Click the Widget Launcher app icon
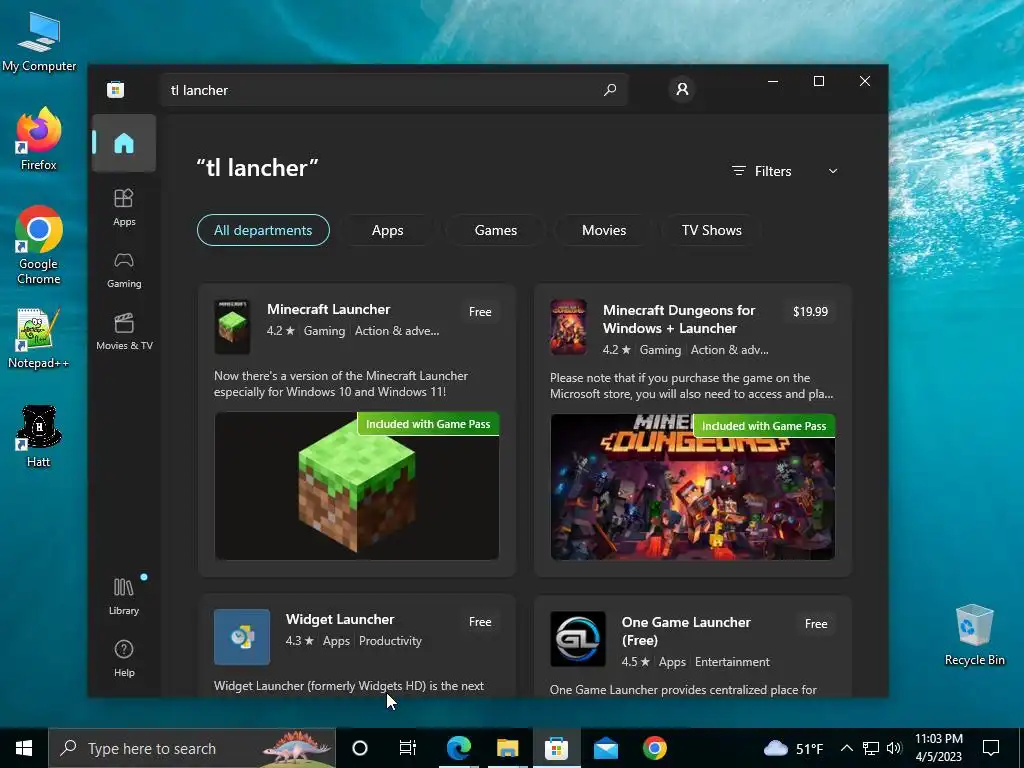 coord(242,637)
